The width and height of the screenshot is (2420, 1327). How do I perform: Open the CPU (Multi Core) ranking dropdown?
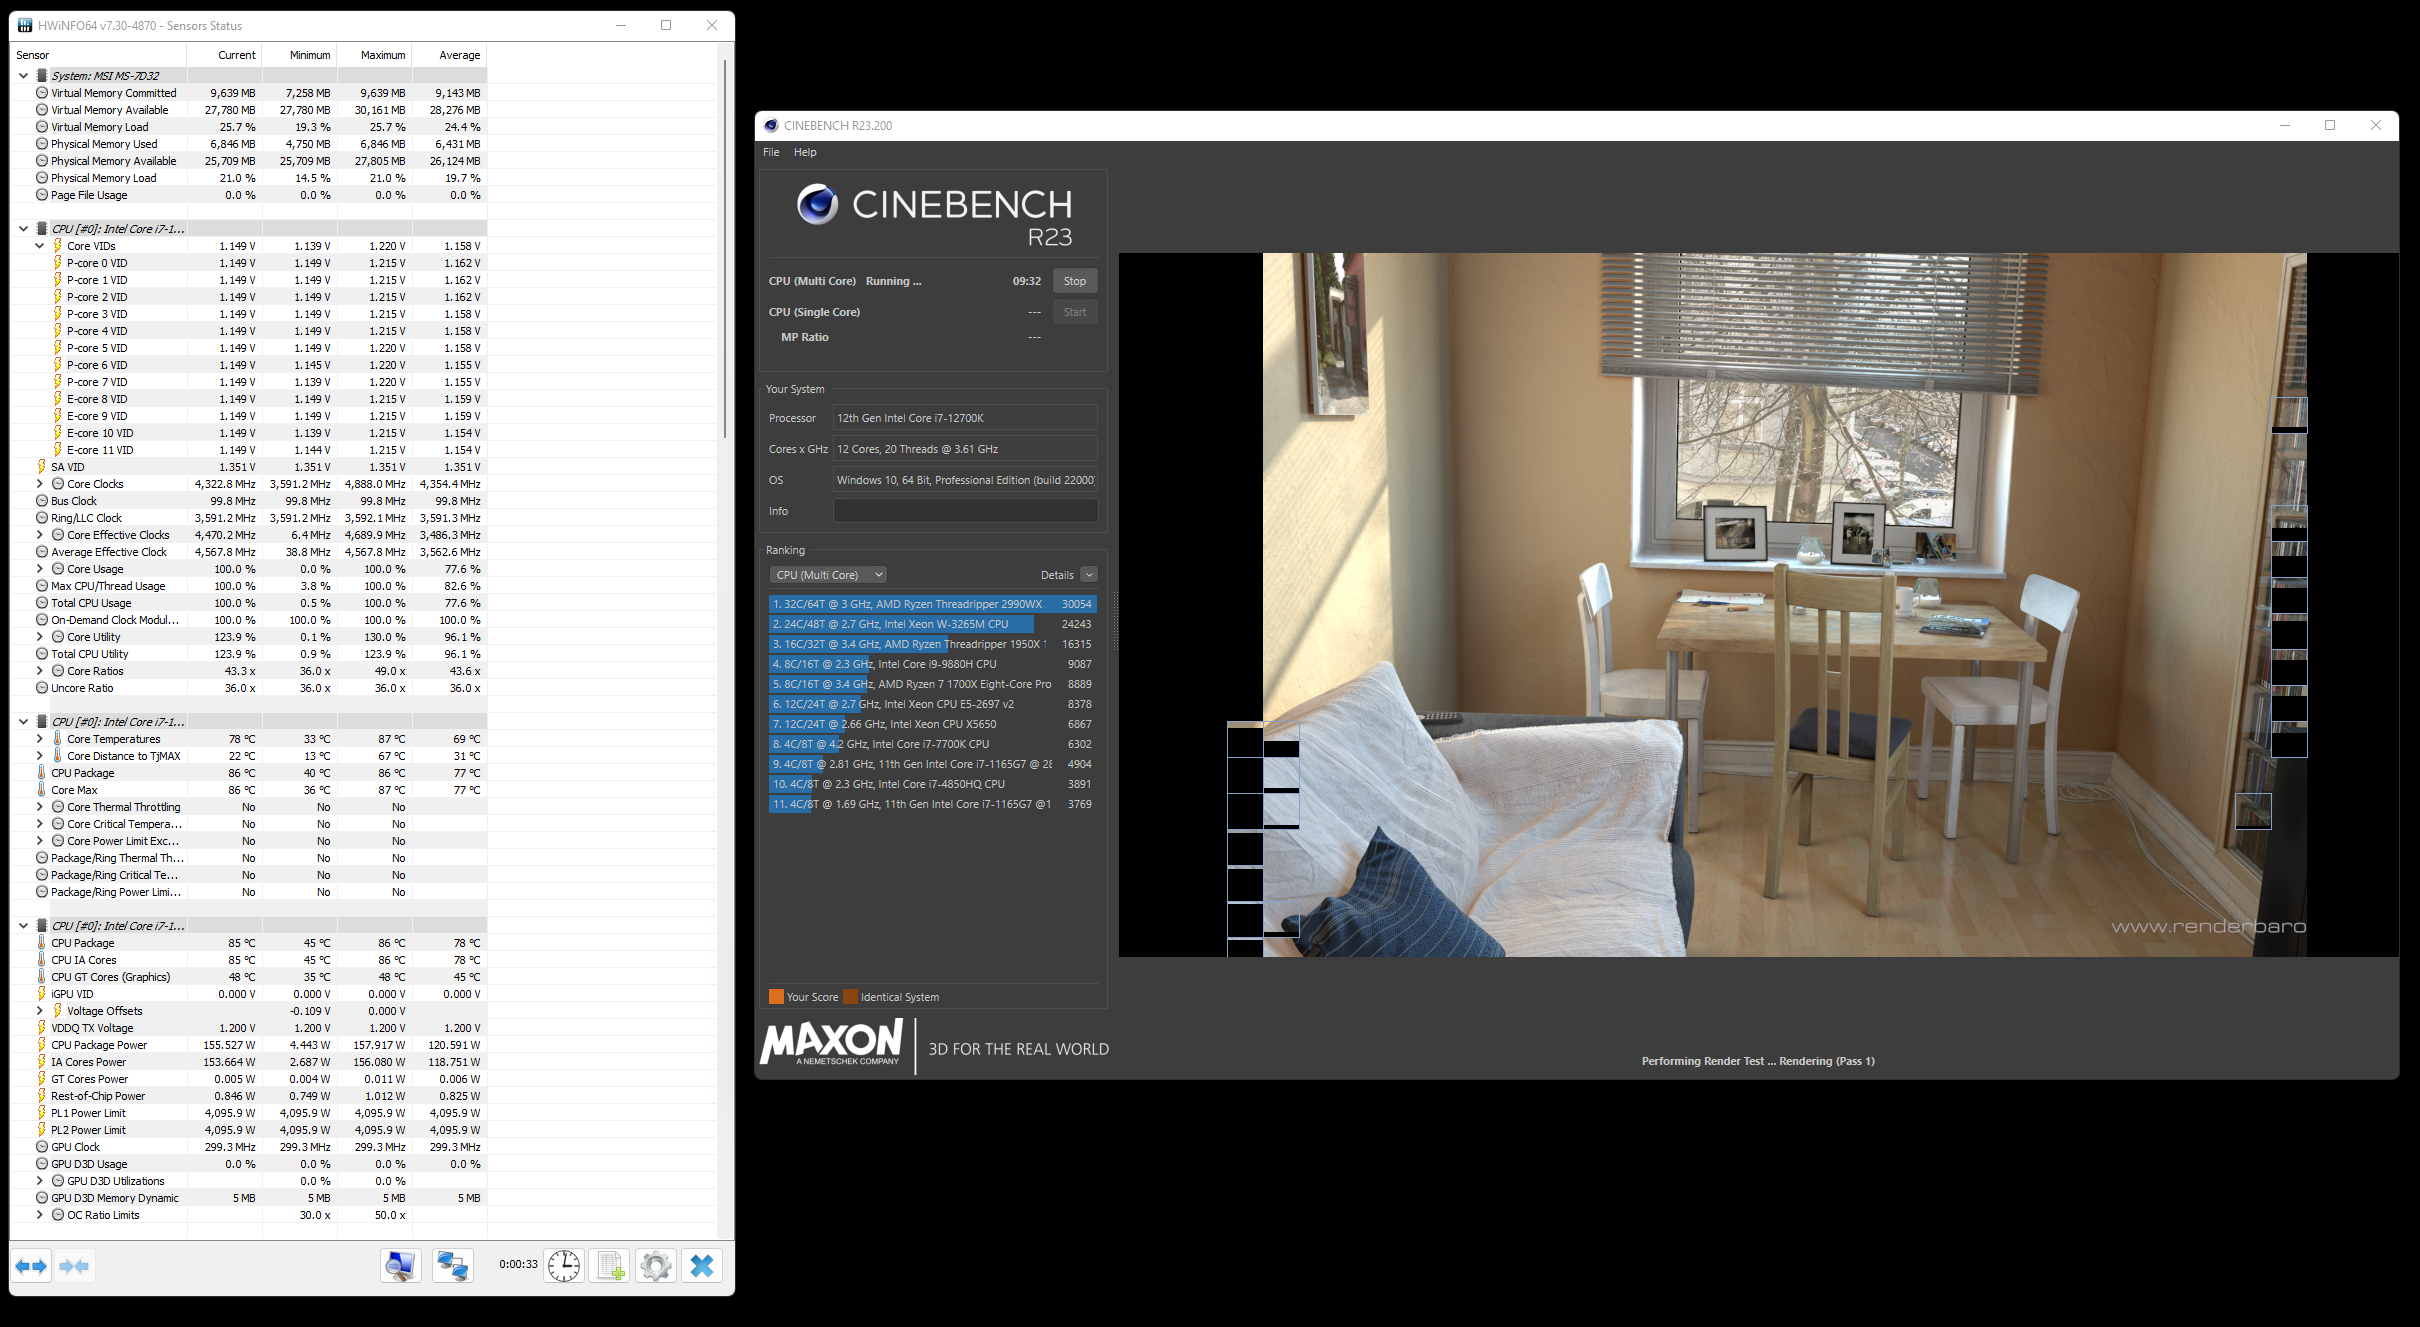pyautogui.click(x=828, y=575)
